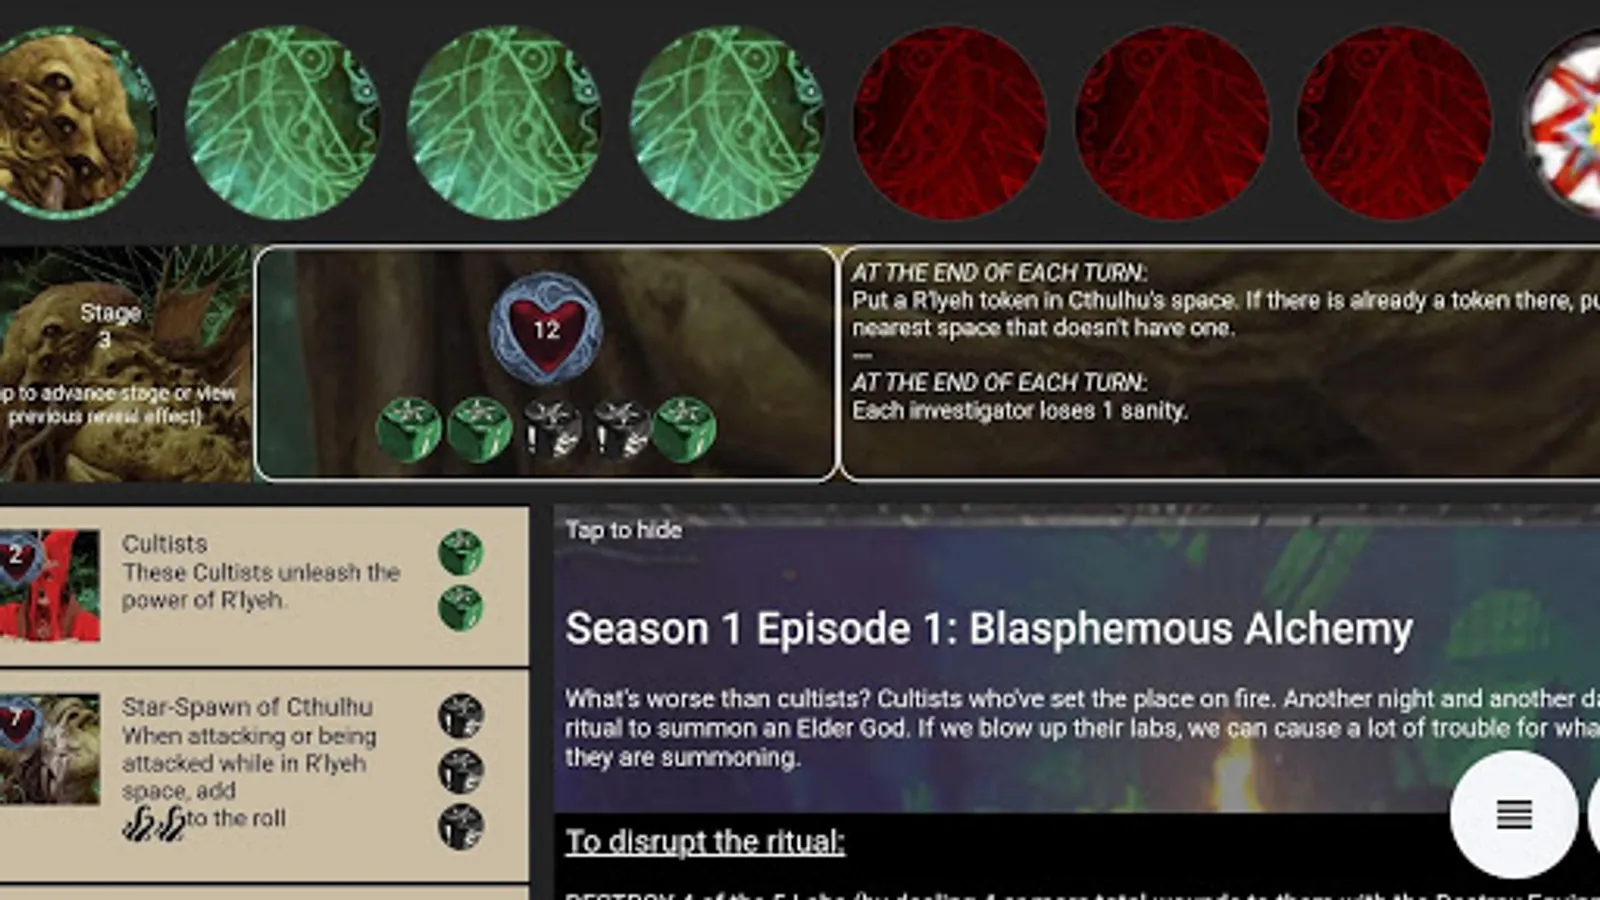This screenshot has height=900, width=1600.
Task: Select the first red summoning track token
Action: point(950,122)
